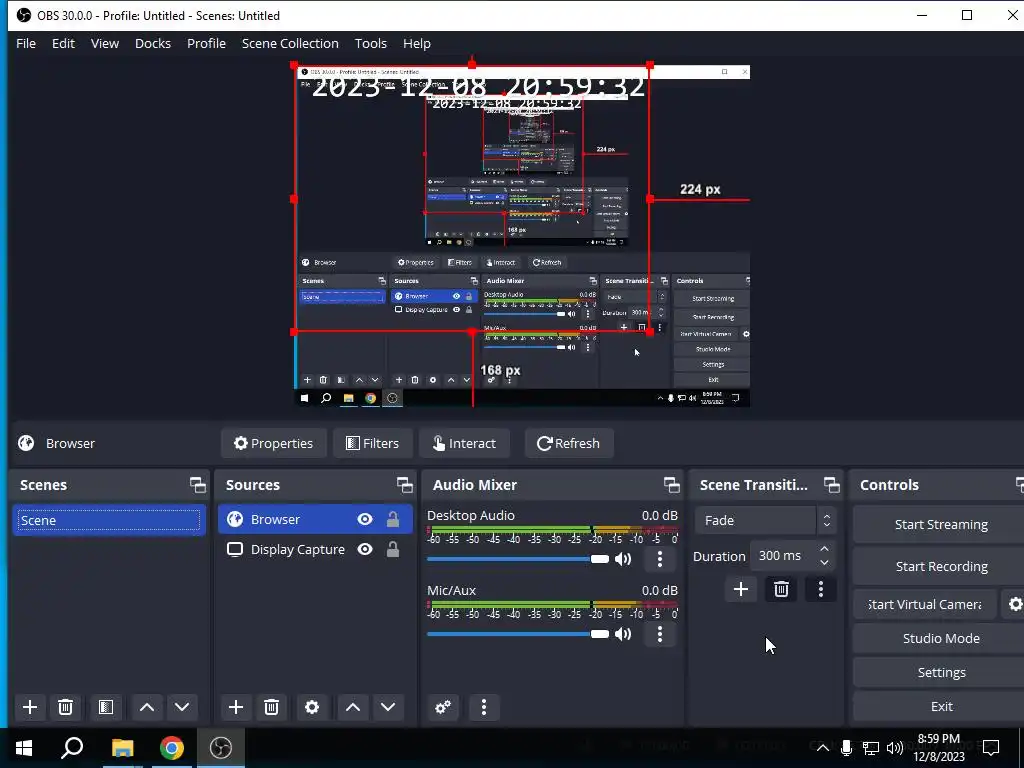Undock the Sources panel

404,485
